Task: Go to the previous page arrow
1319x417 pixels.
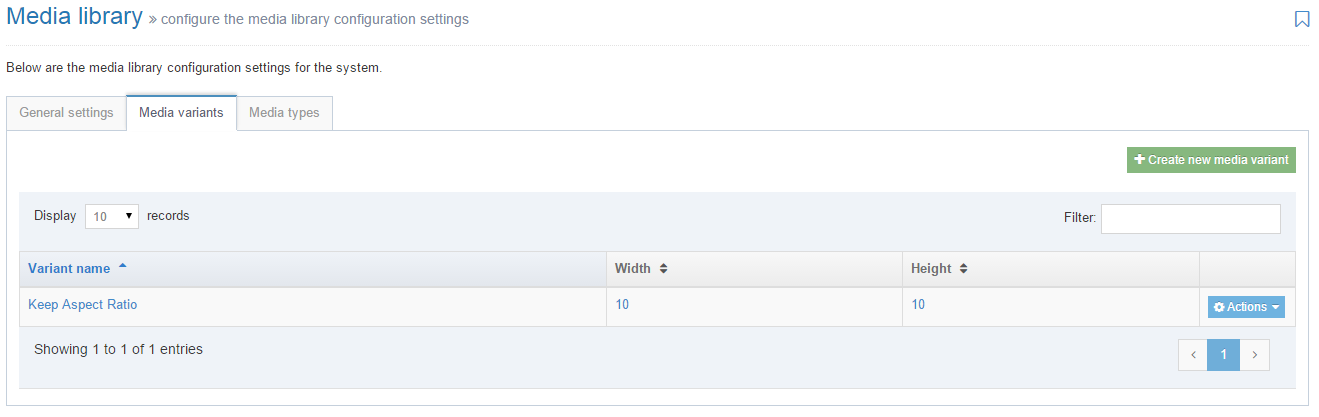Action: (x=1193, y=355)
